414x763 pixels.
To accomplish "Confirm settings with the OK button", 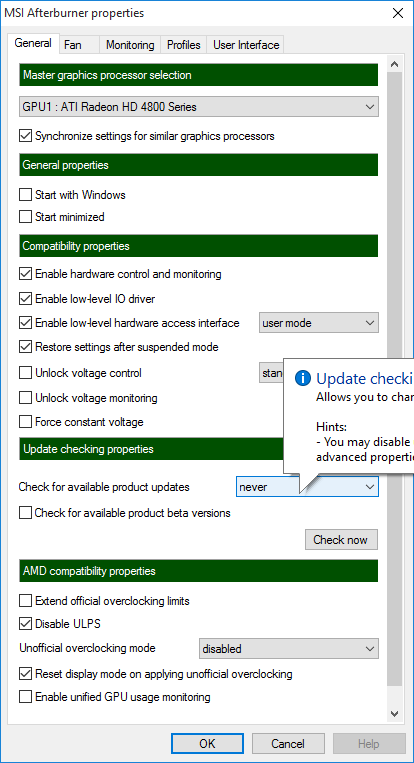I will (x=207, y=744).
